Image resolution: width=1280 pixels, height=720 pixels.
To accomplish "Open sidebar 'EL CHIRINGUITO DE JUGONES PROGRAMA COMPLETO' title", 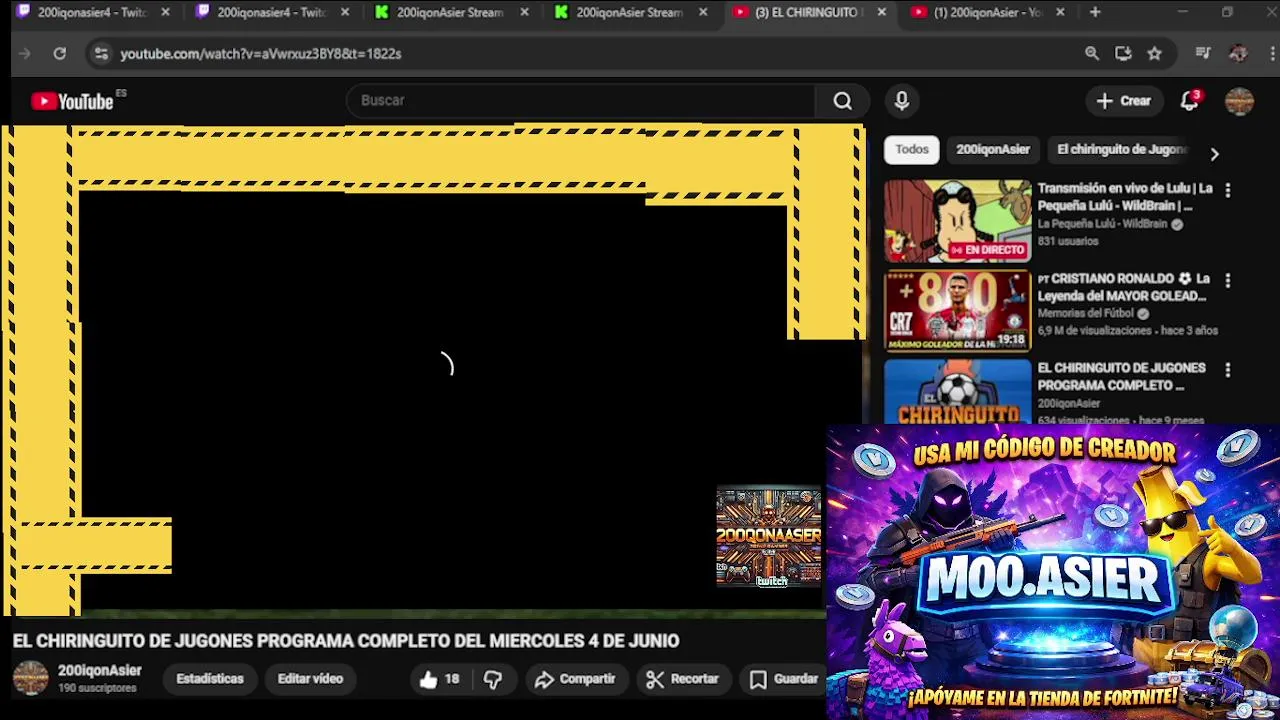I will pyautogui.click(x=1121, y=377).
